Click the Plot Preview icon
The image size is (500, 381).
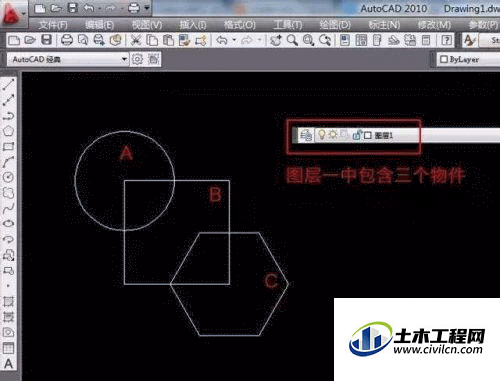click(83, 40)
